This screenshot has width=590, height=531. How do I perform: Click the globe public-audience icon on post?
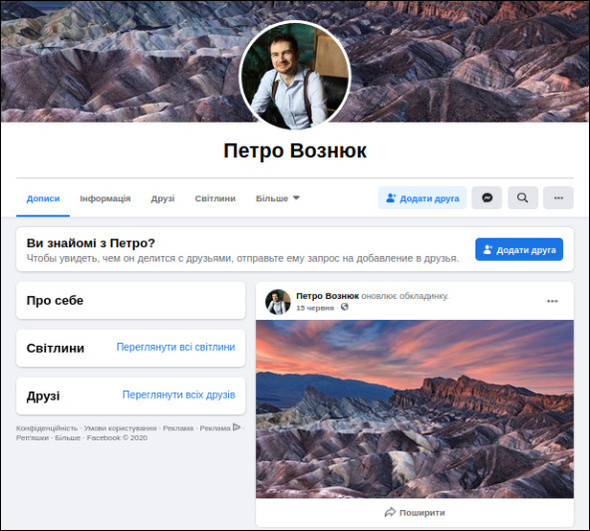point(344,307)
